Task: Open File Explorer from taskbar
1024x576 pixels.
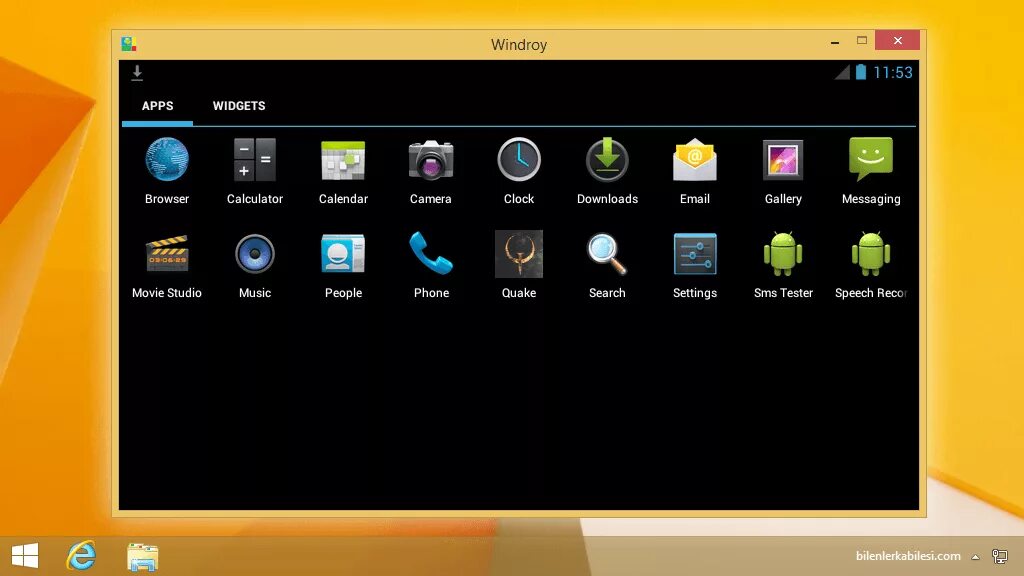Action: coord(142,557)
